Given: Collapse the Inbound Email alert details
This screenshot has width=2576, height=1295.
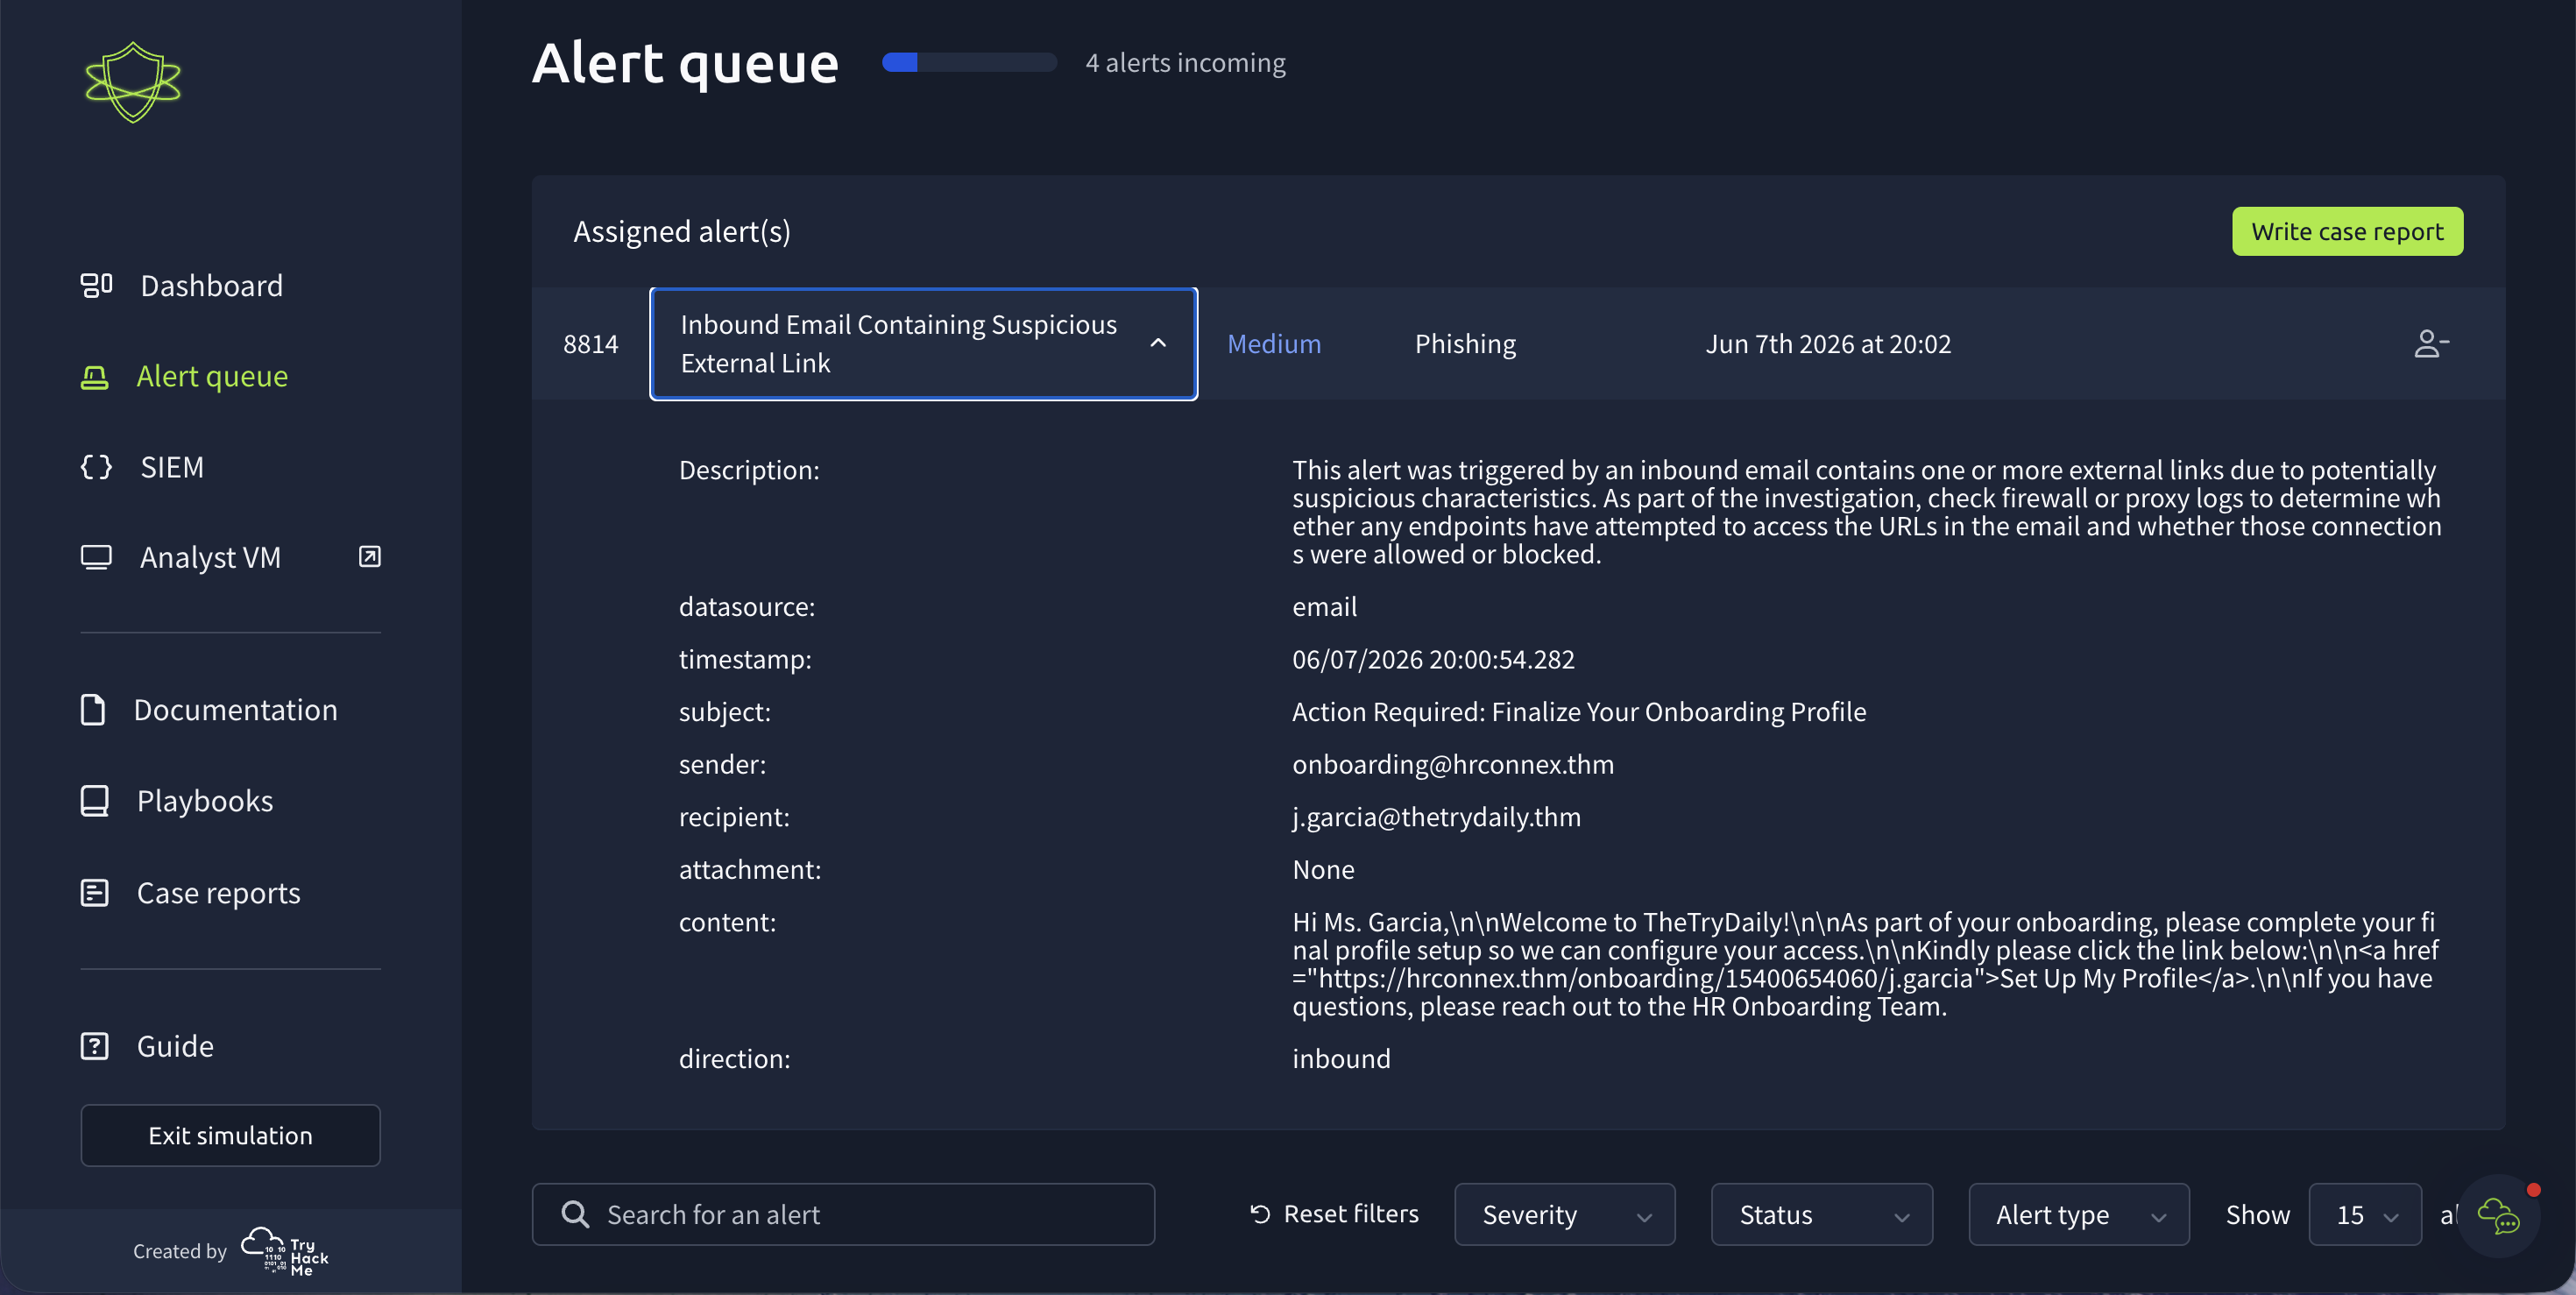Looking at the screenshot, I should [x=923, y=344].
